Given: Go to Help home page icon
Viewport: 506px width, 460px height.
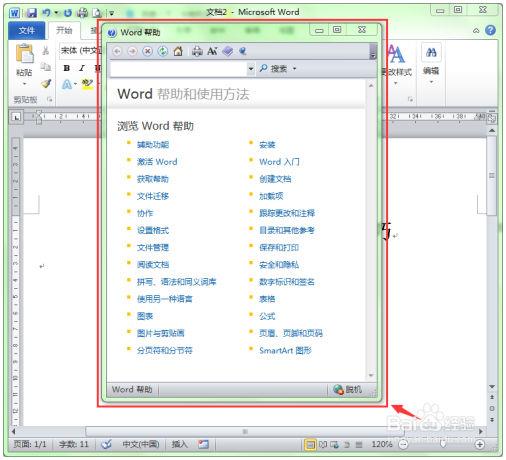Looking at the screenshot, I should 178,51.
